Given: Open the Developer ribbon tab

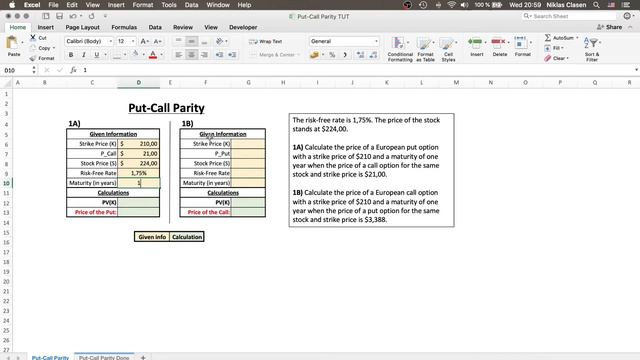Looking at the screenshot, I should pos(243,27).
